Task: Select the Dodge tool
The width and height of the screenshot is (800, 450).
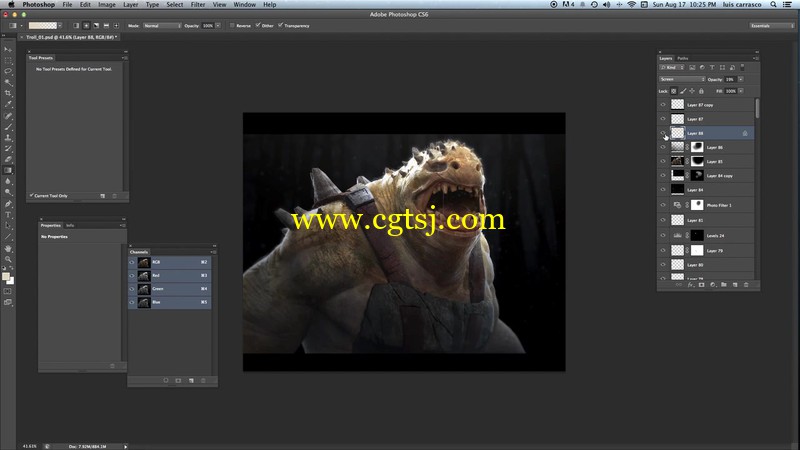Action: pyautogui.click(x=8, y=192)
